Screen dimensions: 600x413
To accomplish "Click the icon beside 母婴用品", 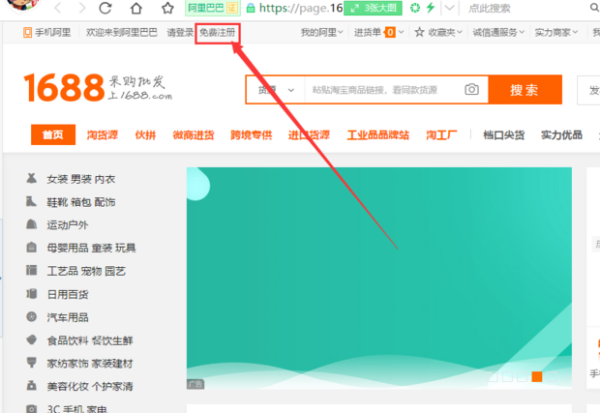I will pos(31,247).
